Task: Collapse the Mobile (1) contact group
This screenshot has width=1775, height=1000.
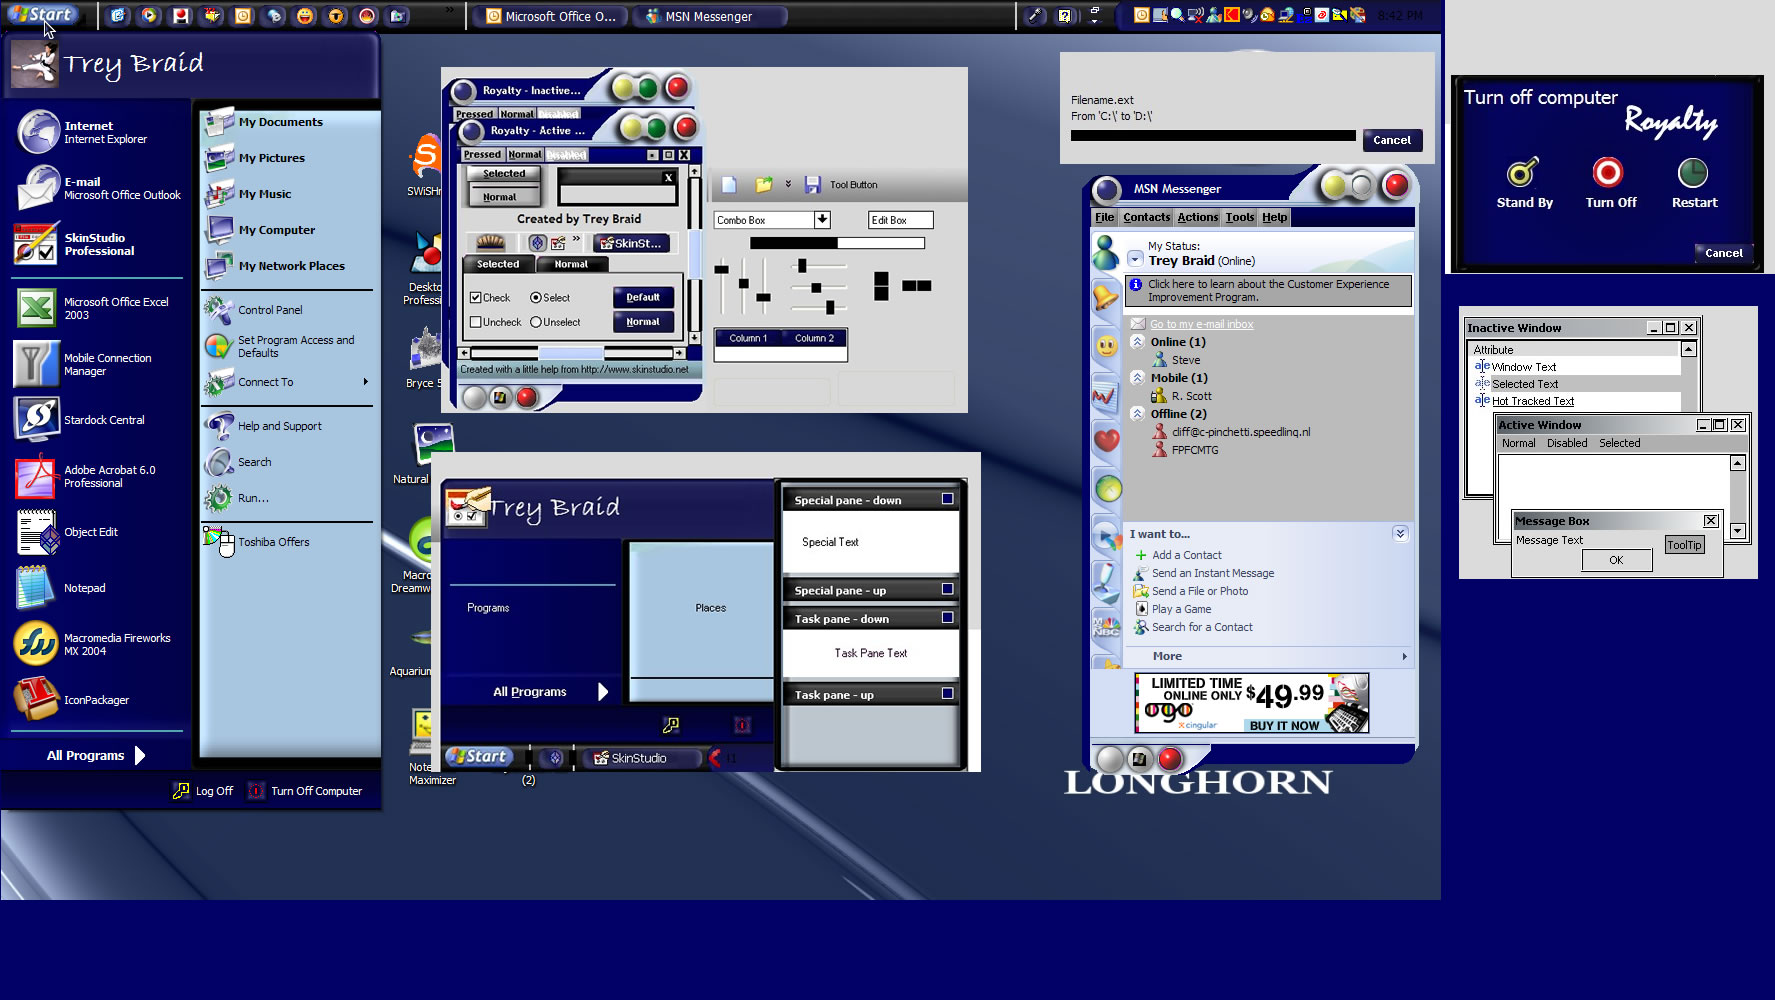Action: pyautogui.click(x=1137, y=378)
